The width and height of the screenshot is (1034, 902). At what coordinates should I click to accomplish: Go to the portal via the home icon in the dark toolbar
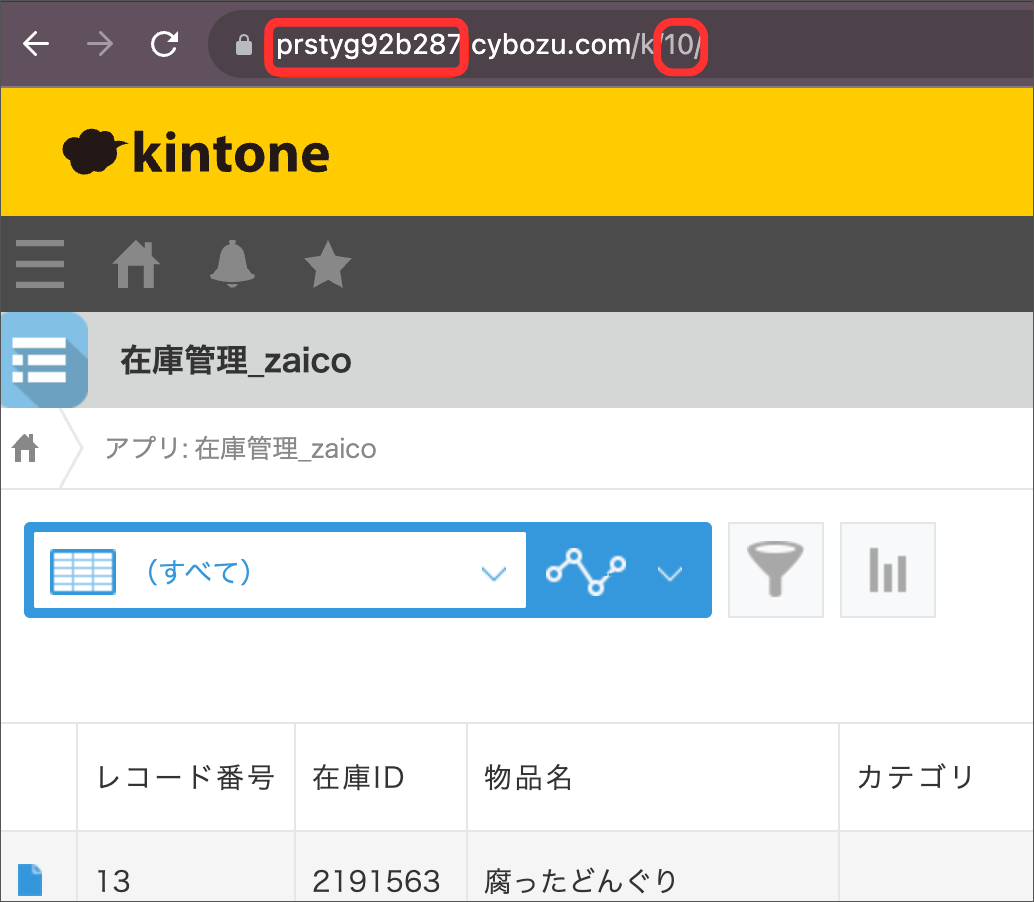(x=136, y=264)
